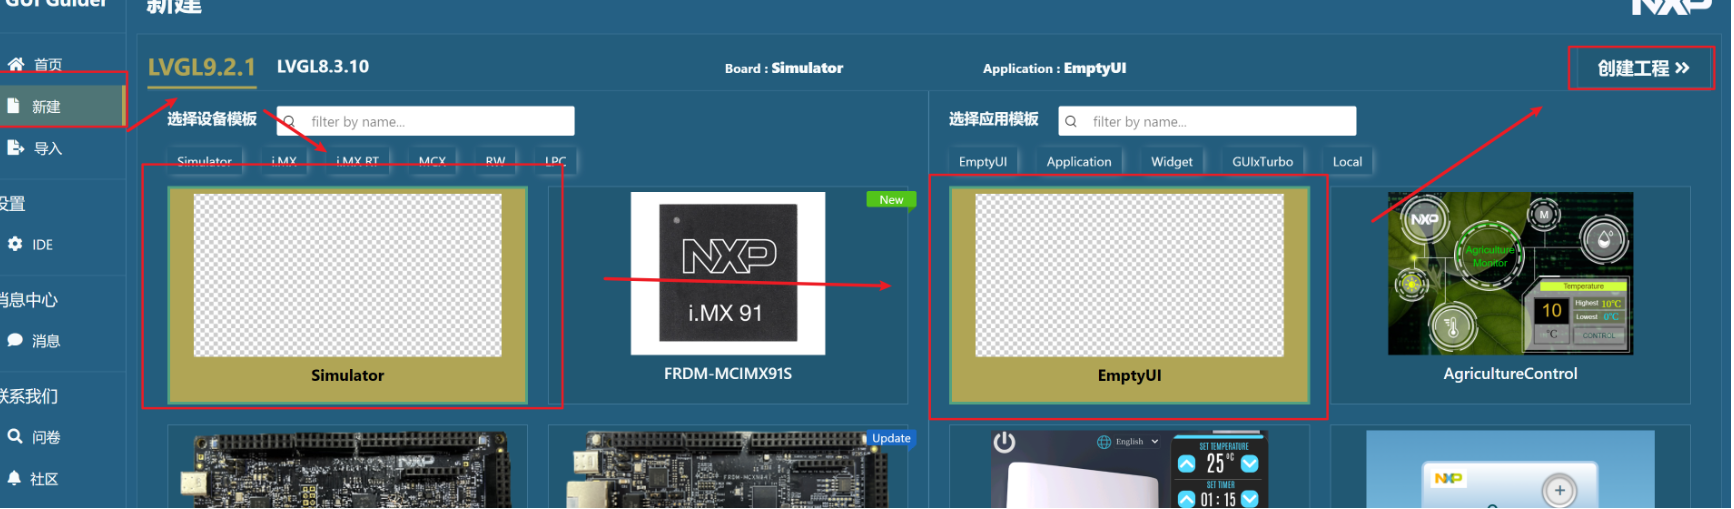Click the import icon beside 导入
This screenshot has width=1734, height=509.
[15, 148]
